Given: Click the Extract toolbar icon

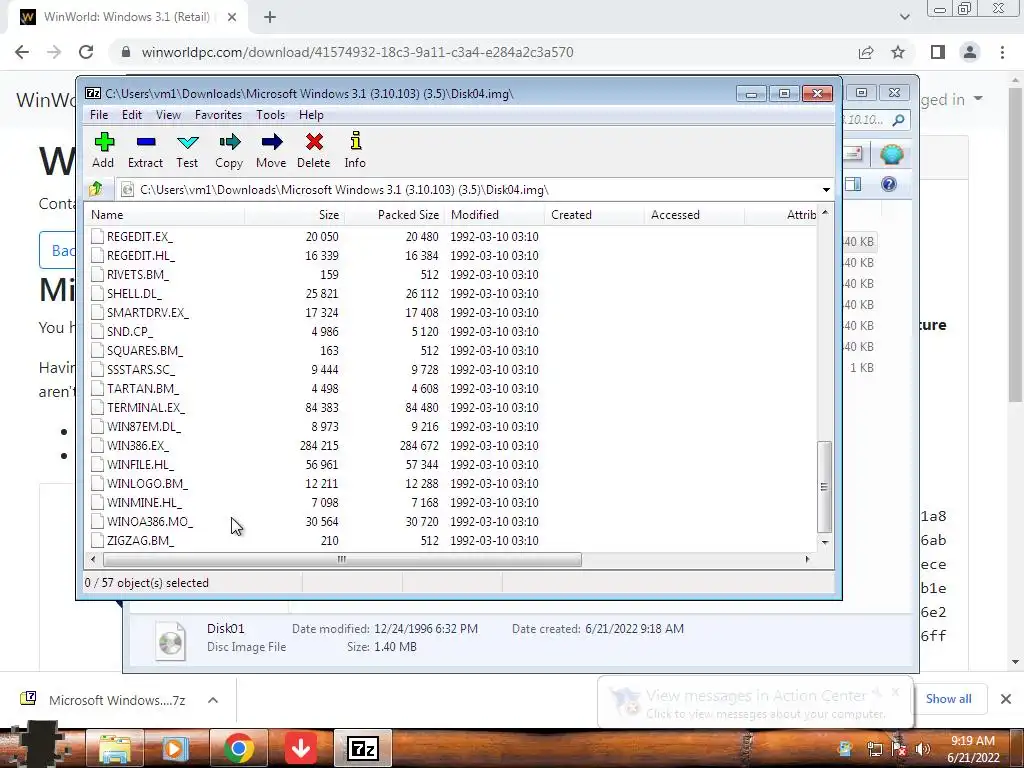Looking at the screenshot, I should click(x=146, y=142).
